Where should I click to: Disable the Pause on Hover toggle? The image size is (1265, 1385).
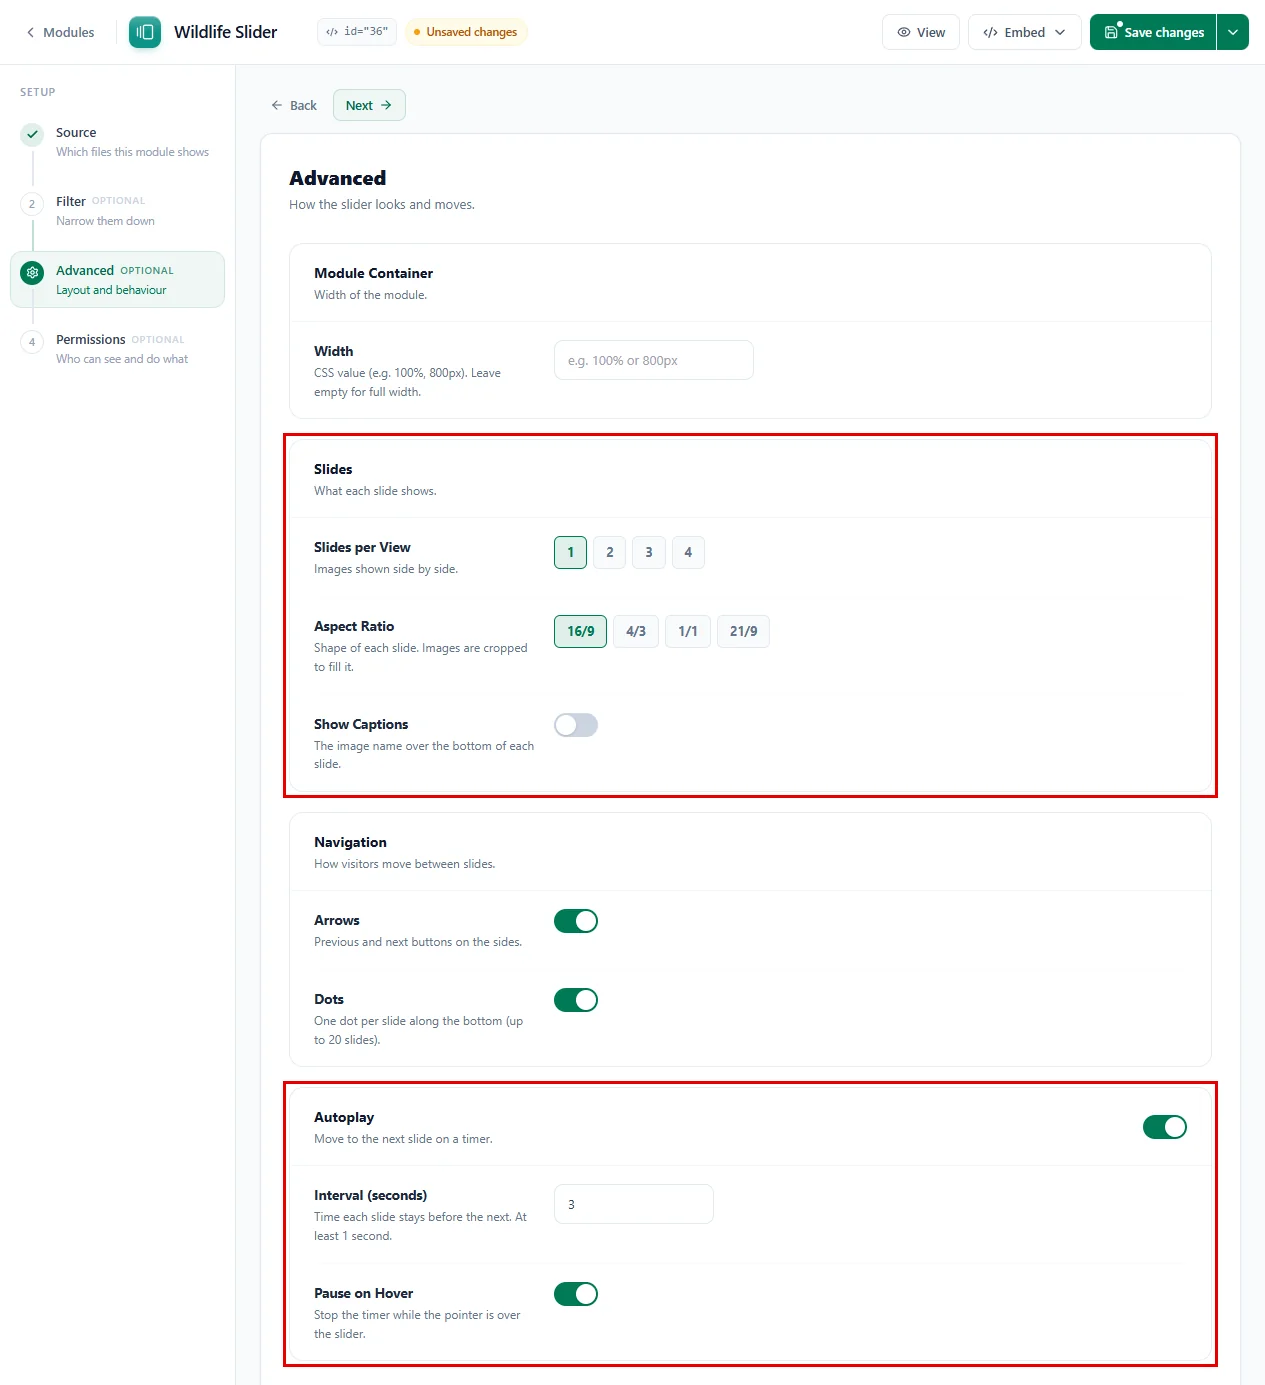coord(576,1294)
